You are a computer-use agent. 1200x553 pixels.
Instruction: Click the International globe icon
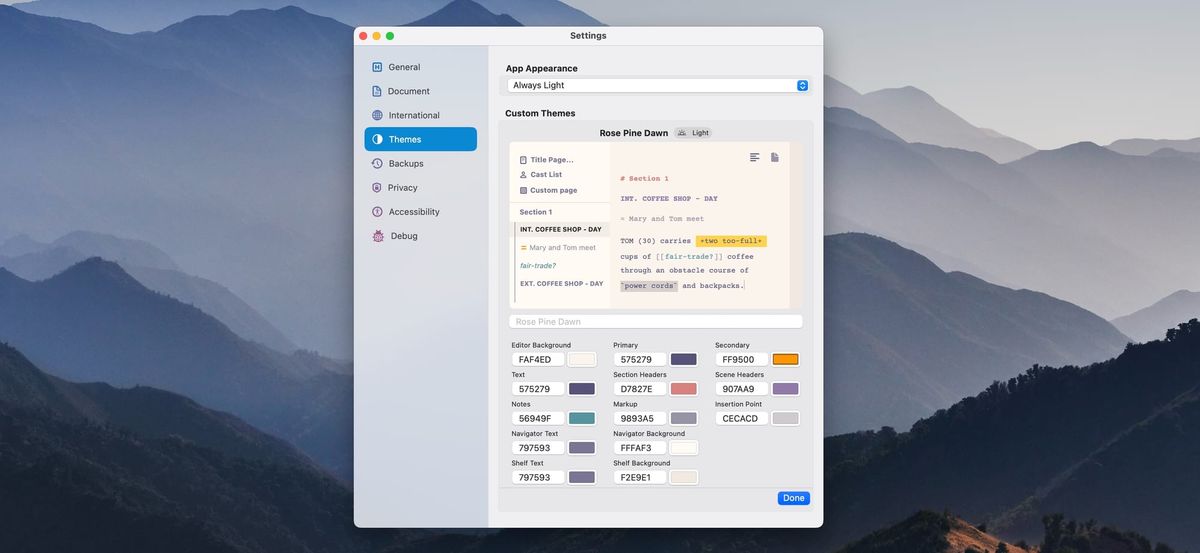377,115
